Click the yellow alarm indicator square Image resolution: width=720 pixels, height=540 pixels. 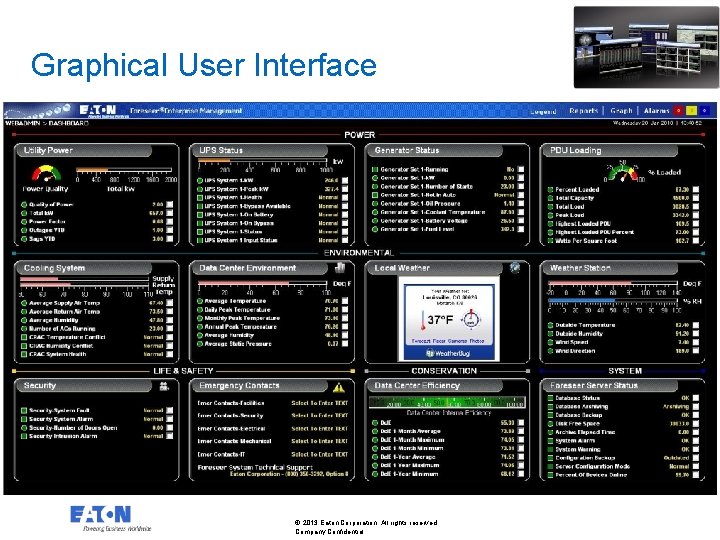pos(692,110)
